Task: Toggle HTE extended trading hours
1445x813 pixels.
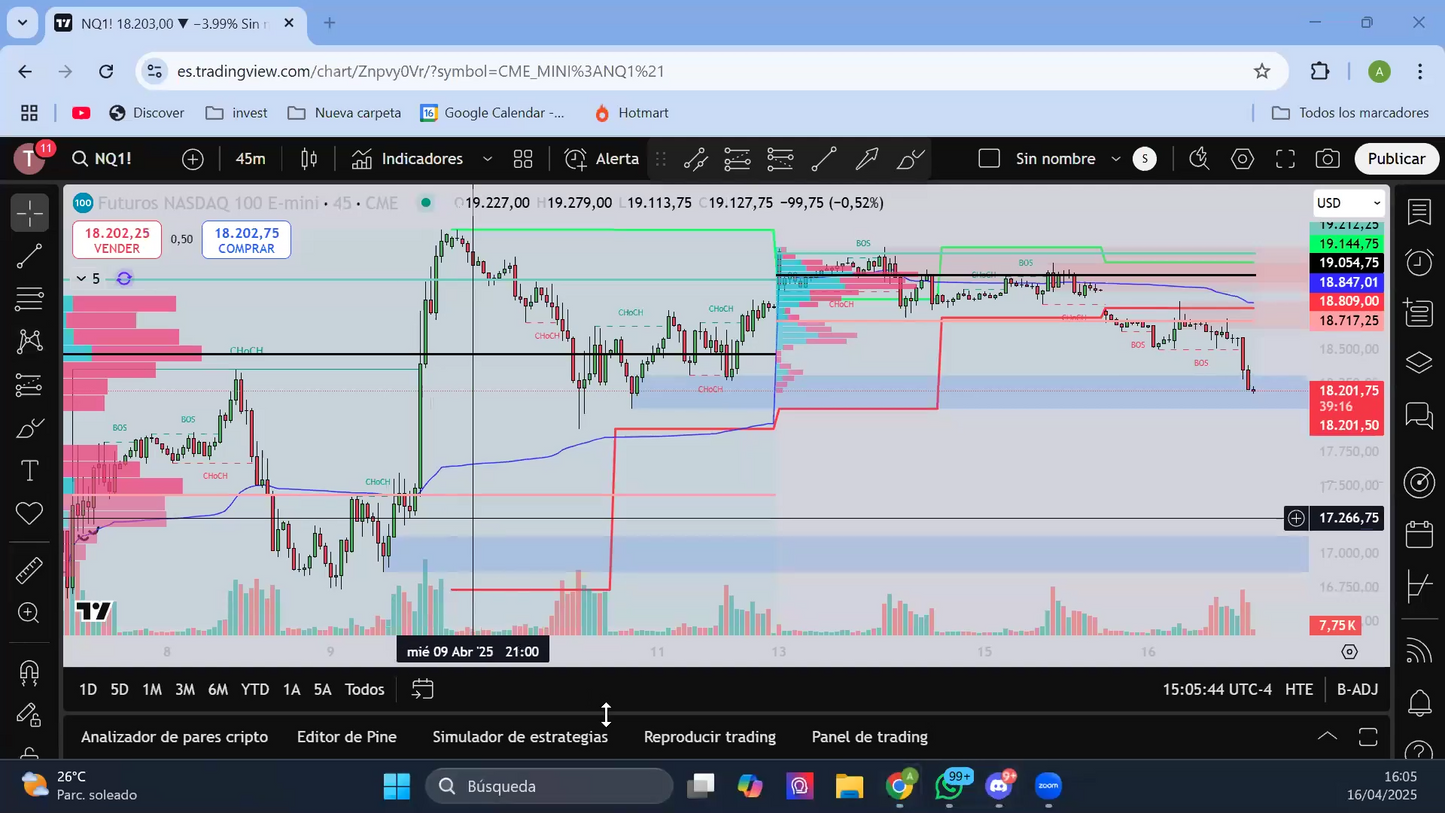Action: 1298,689
